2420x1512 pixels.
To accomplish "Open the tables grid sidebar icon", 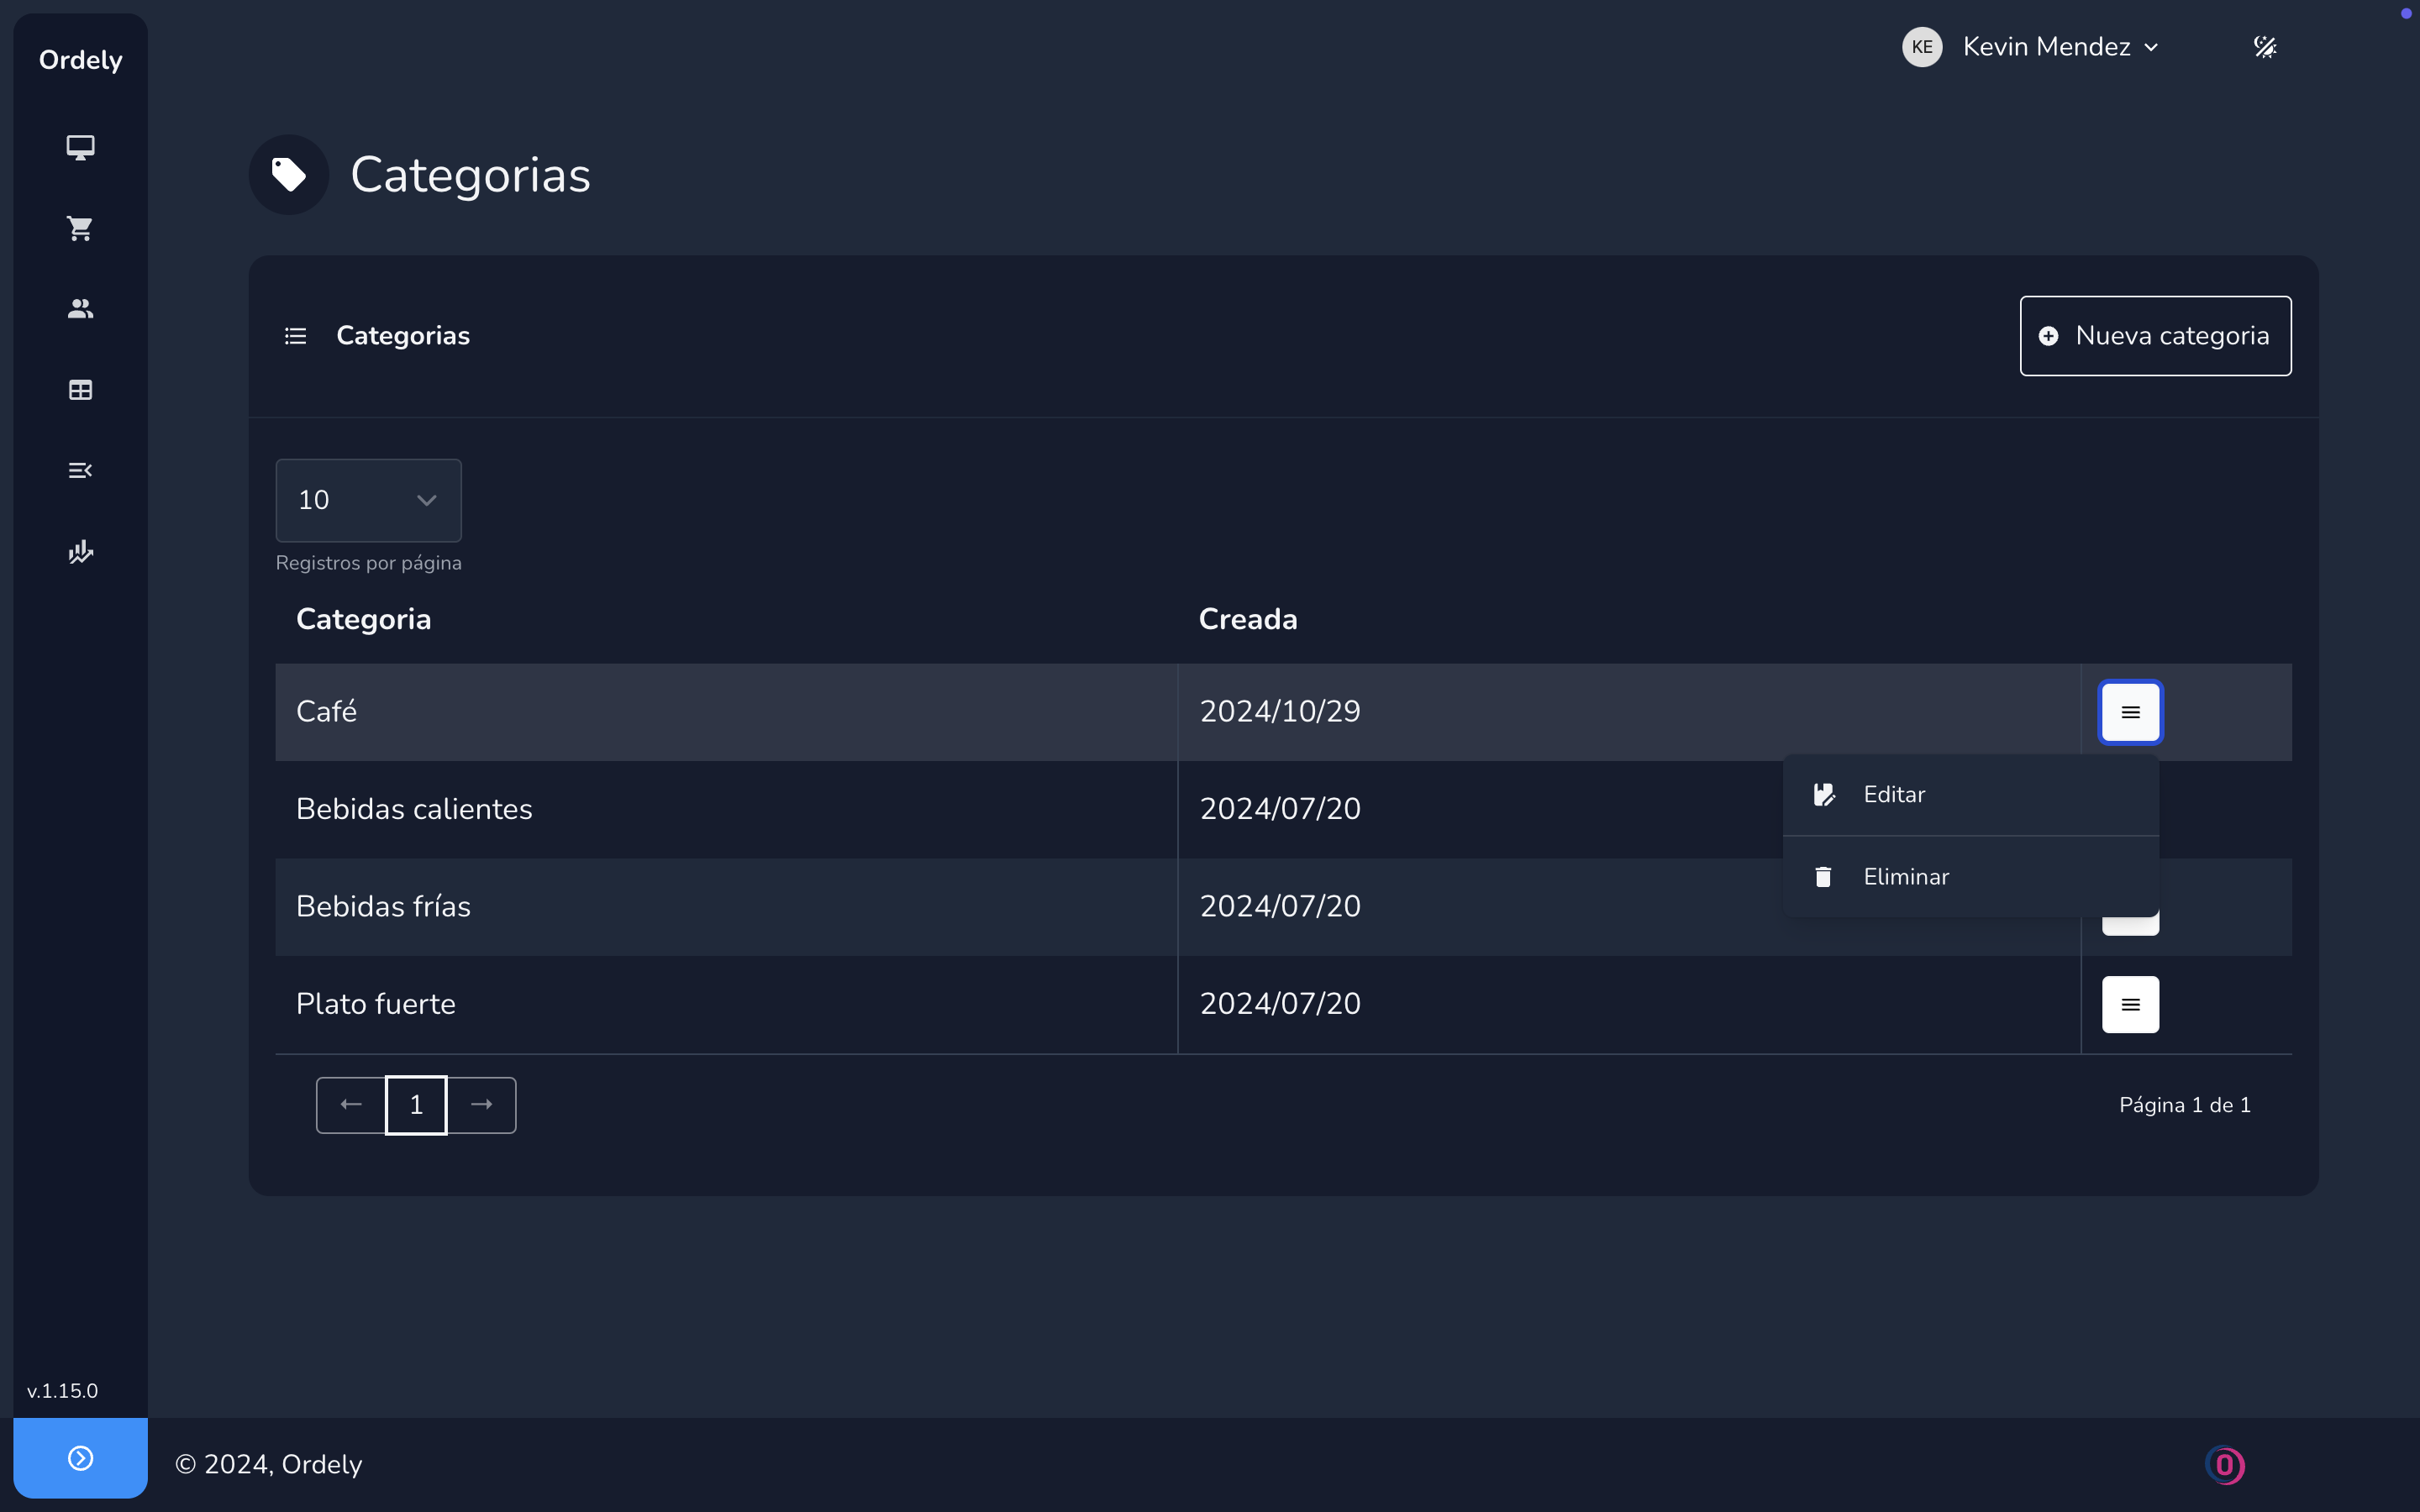I will pyautogui.click(x=80, y=390).
